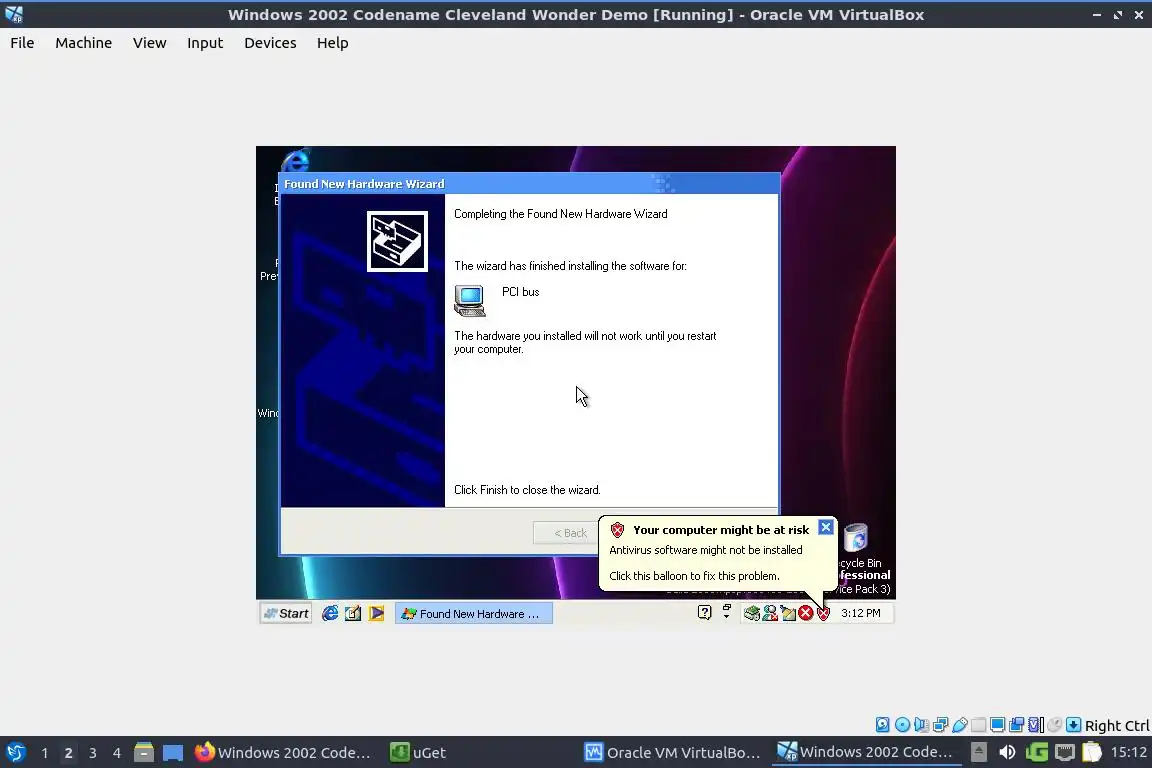1152x768 pixels.
Task: Click the 'Your computer might be at risk' balloon
Action: (717, 553)
